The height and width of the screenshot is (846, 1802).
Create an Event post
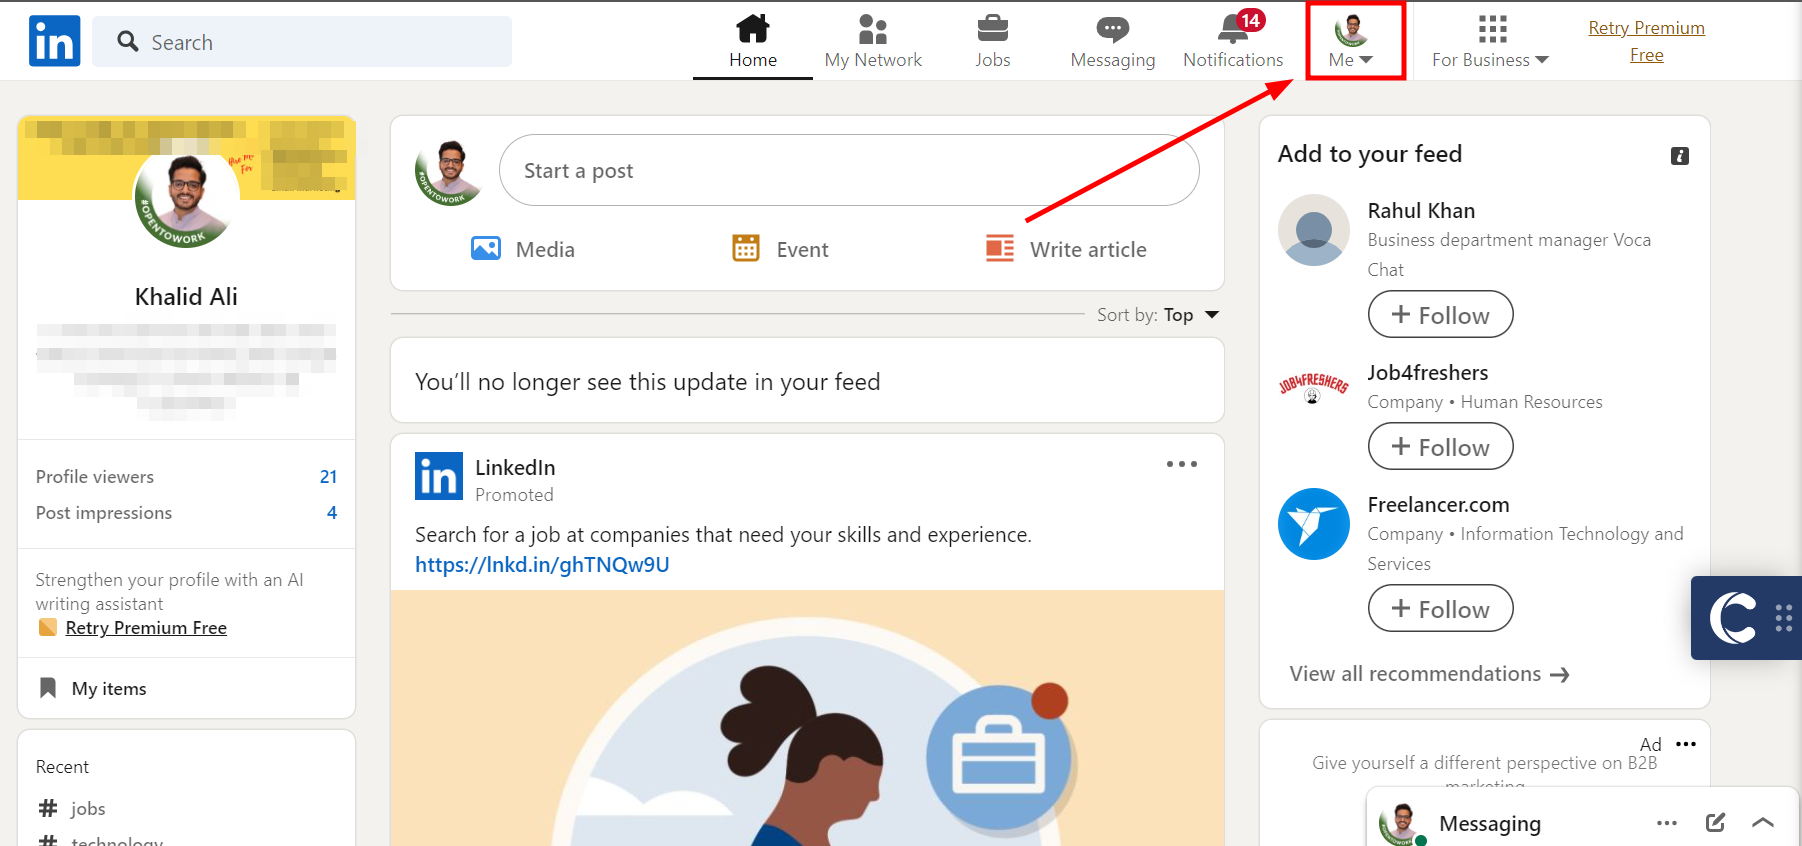tap(780, 249)
